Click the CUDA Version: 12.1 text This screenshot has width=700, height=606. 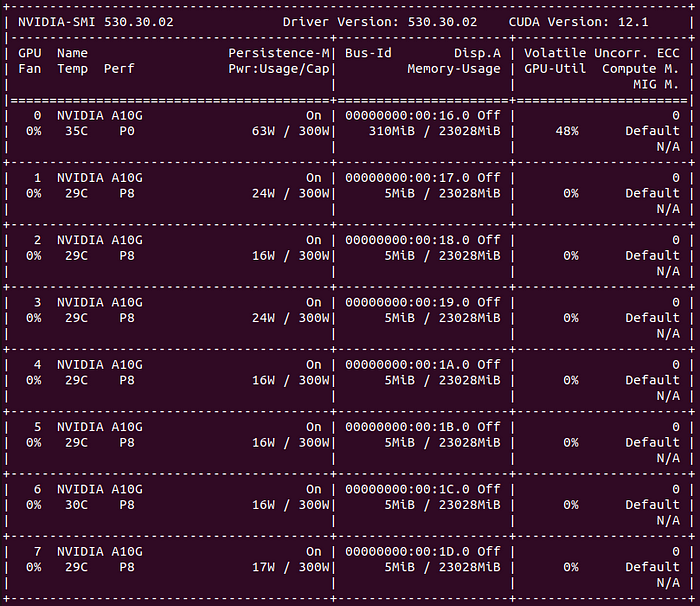(579, 22)
